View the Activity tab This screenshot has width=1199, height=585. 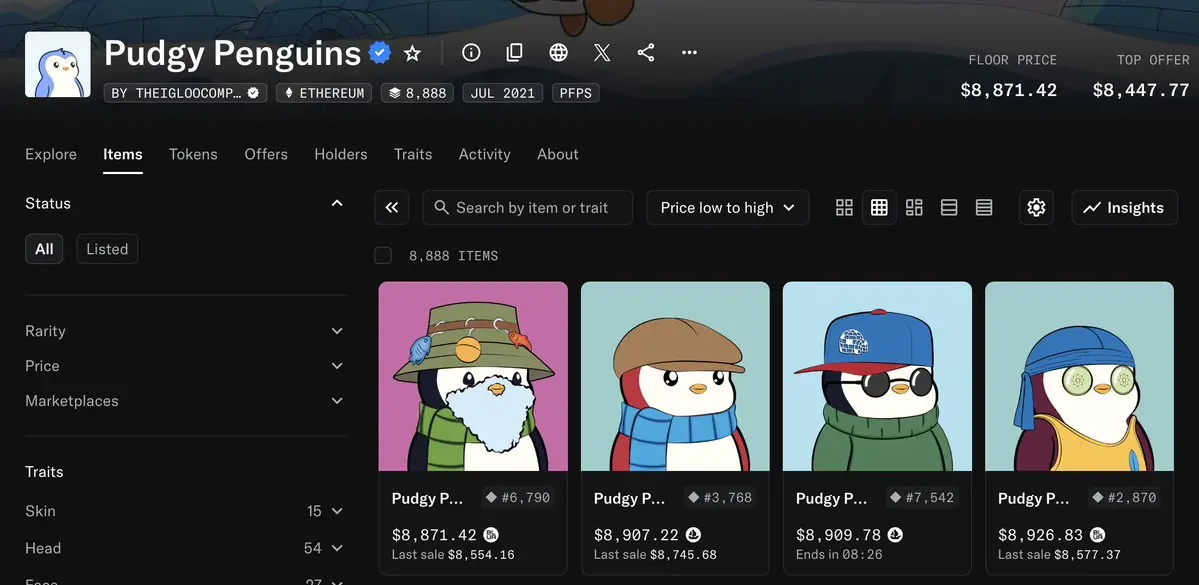(x=485, y=154)
